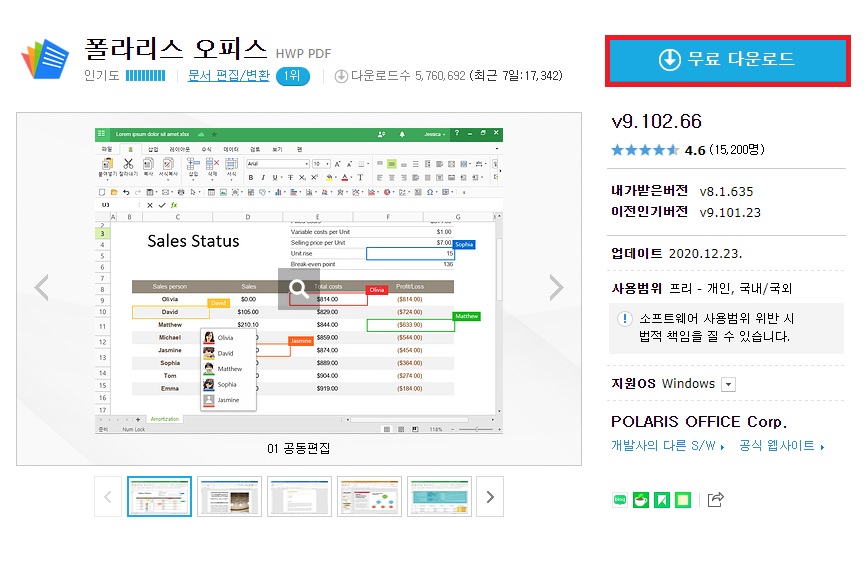Click the exclamation info icon

(625, 319)
